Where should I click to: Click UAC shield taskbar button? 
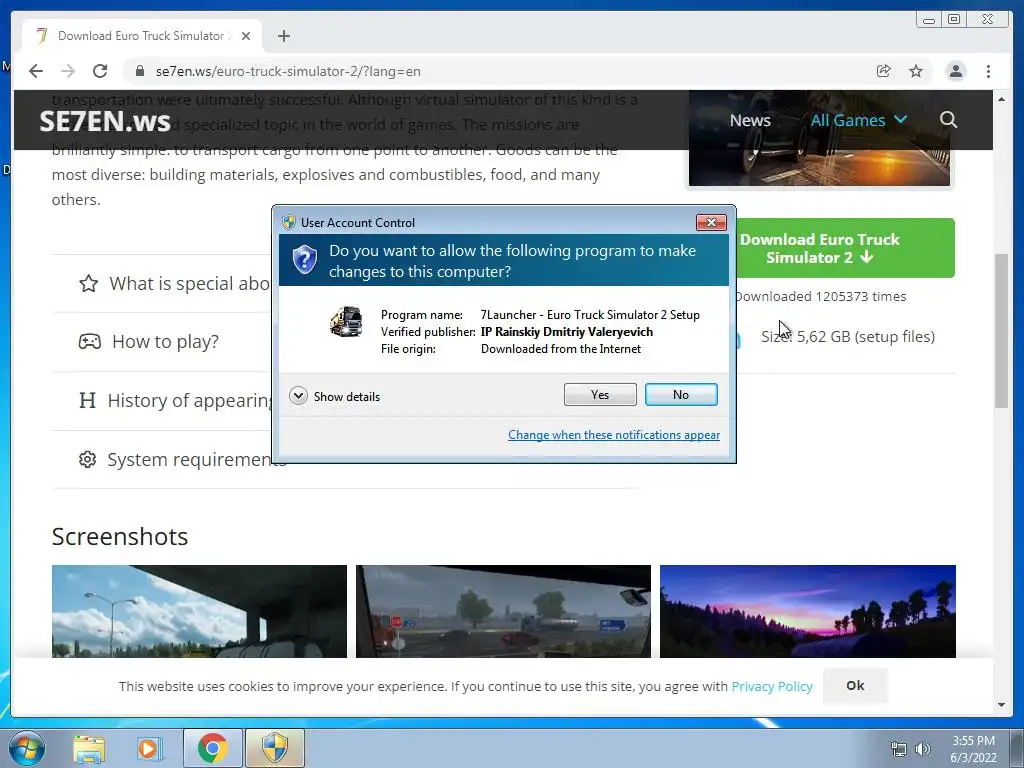275,748
